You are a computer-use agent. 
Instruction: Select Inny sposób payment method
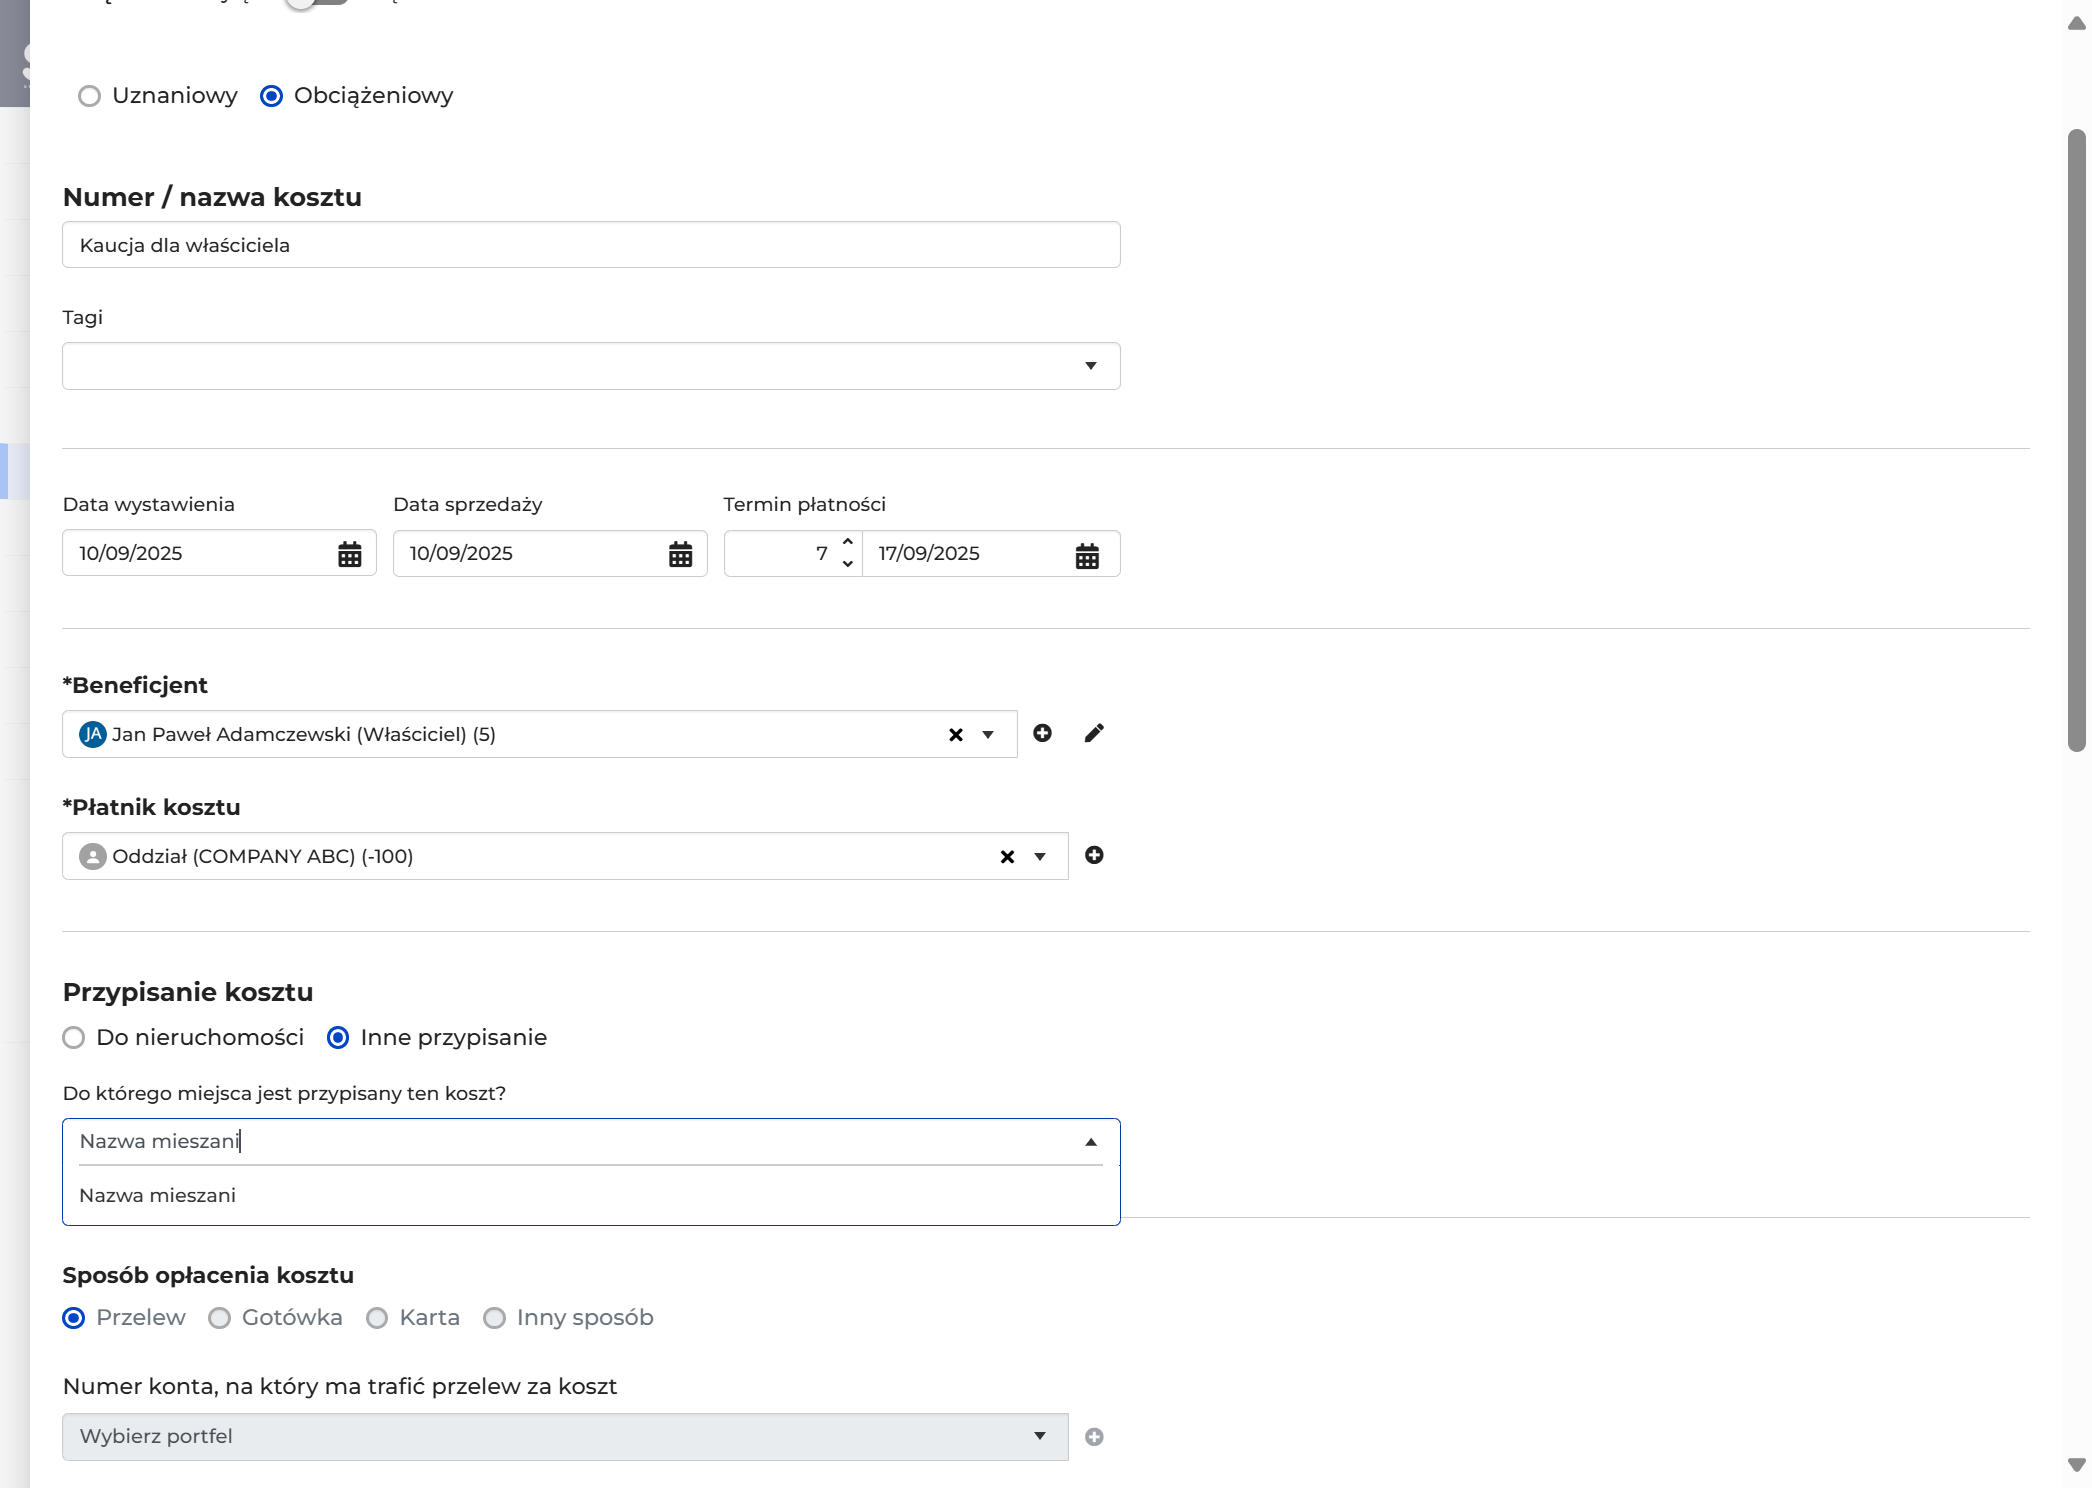(494, 1318)
